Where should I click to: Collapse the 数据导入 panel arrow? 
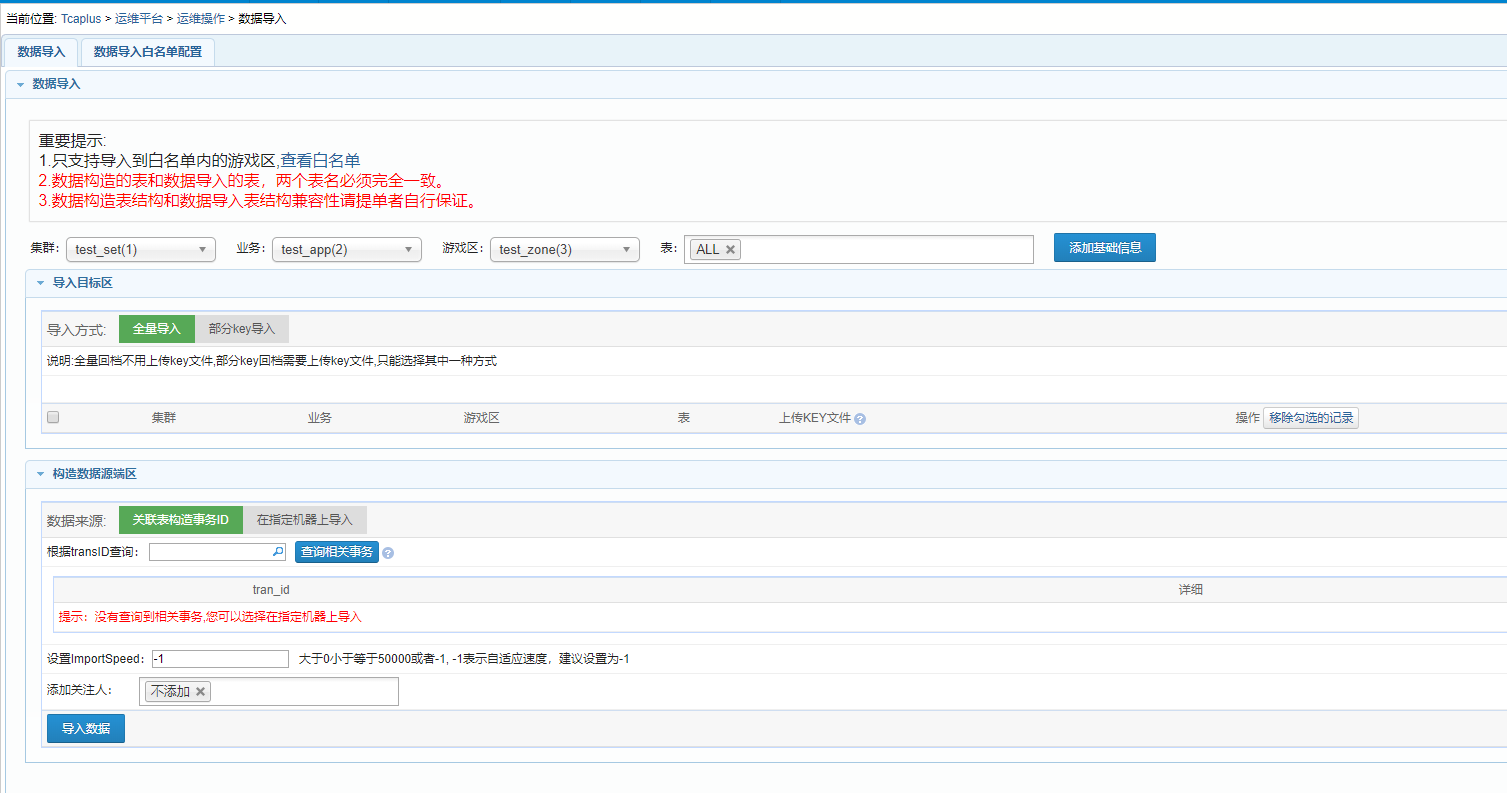[20, 85]
